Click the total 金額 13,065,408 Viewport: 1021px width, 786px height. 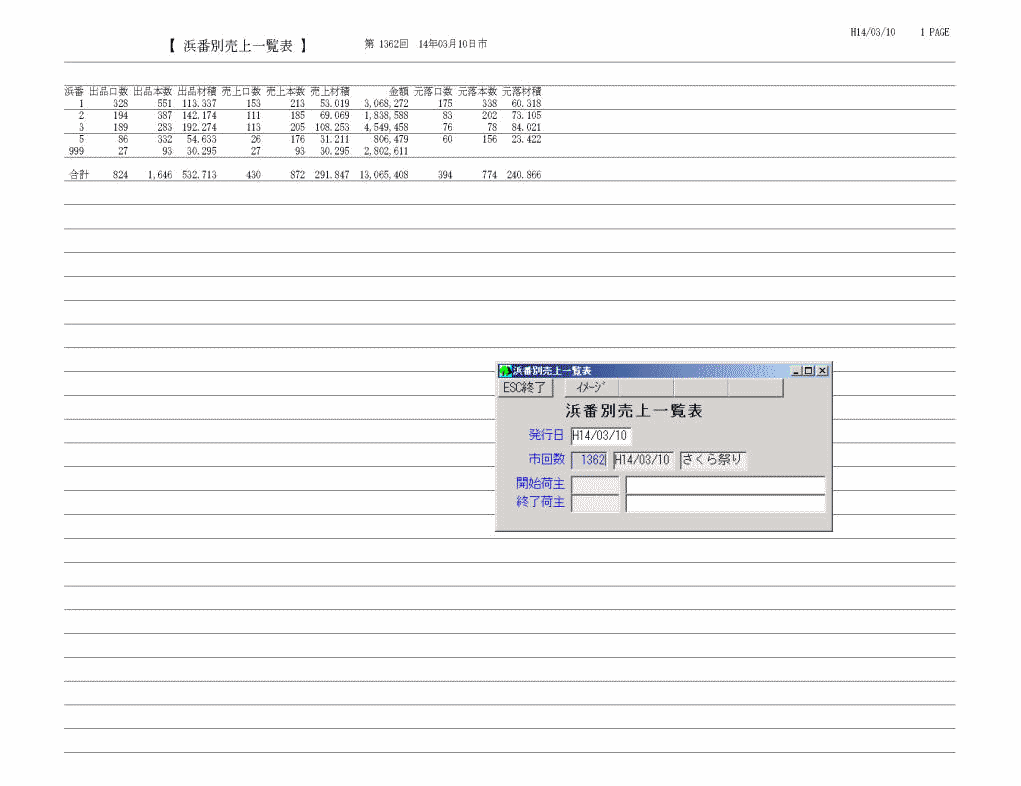click(x=384, y=175)
